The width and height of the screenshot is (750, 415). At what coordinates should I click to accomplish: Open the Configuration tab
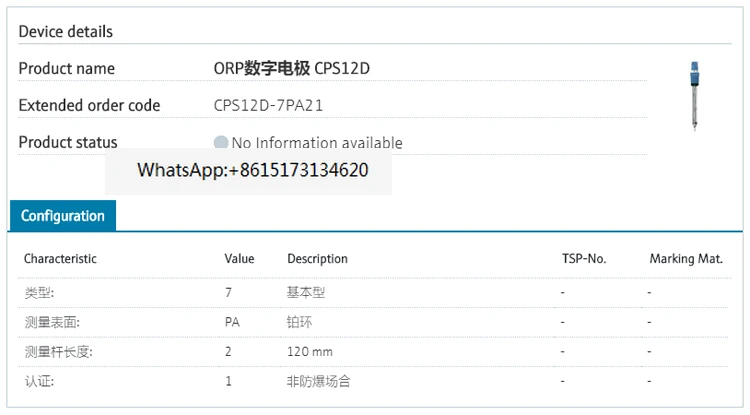(x=63, y=216)
